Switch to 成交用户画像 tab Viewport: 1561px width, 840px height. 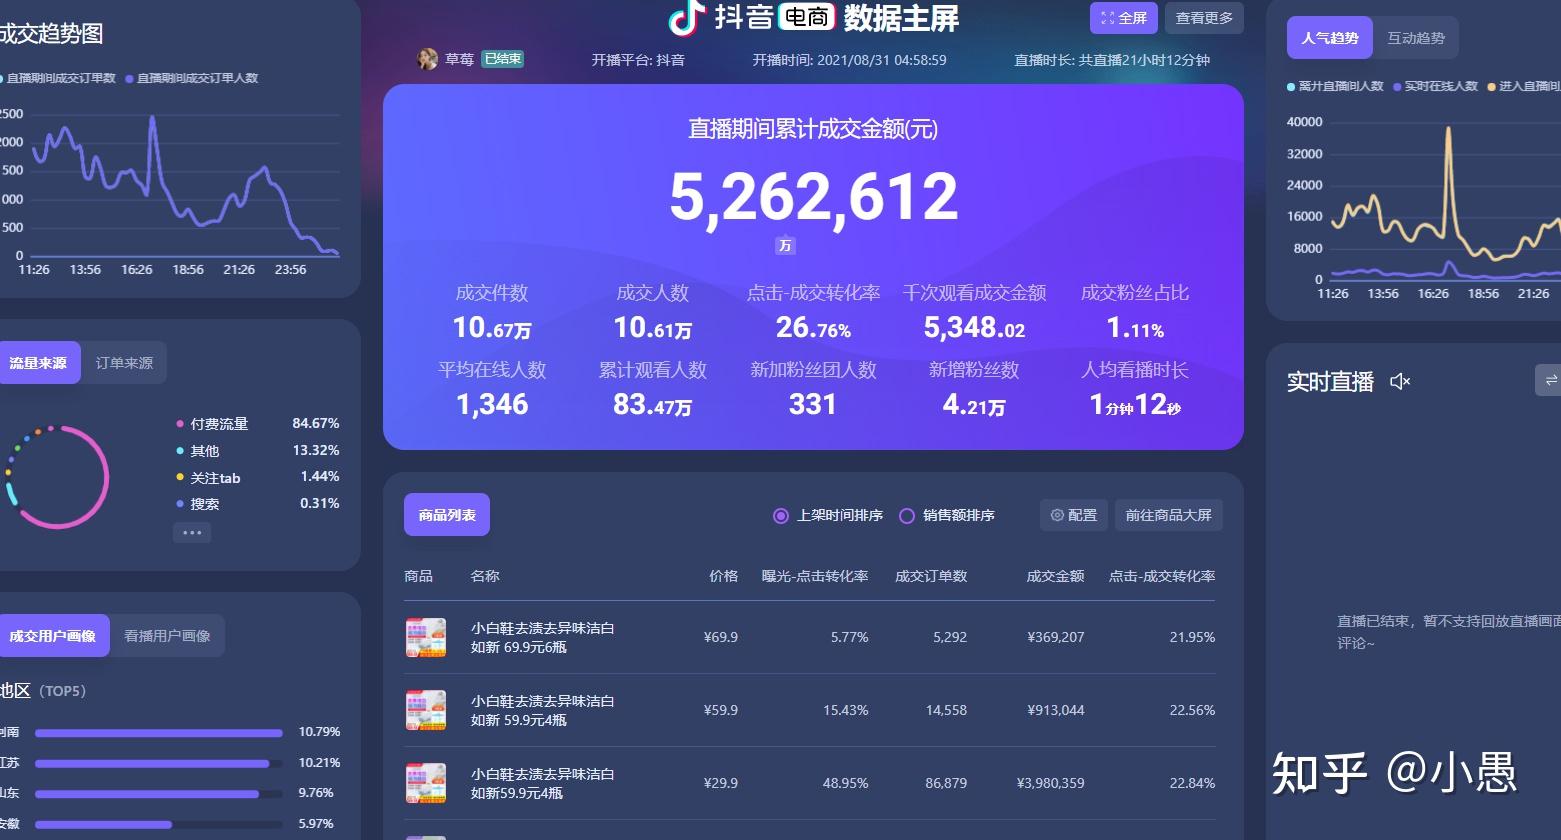(x=53, y=636)
